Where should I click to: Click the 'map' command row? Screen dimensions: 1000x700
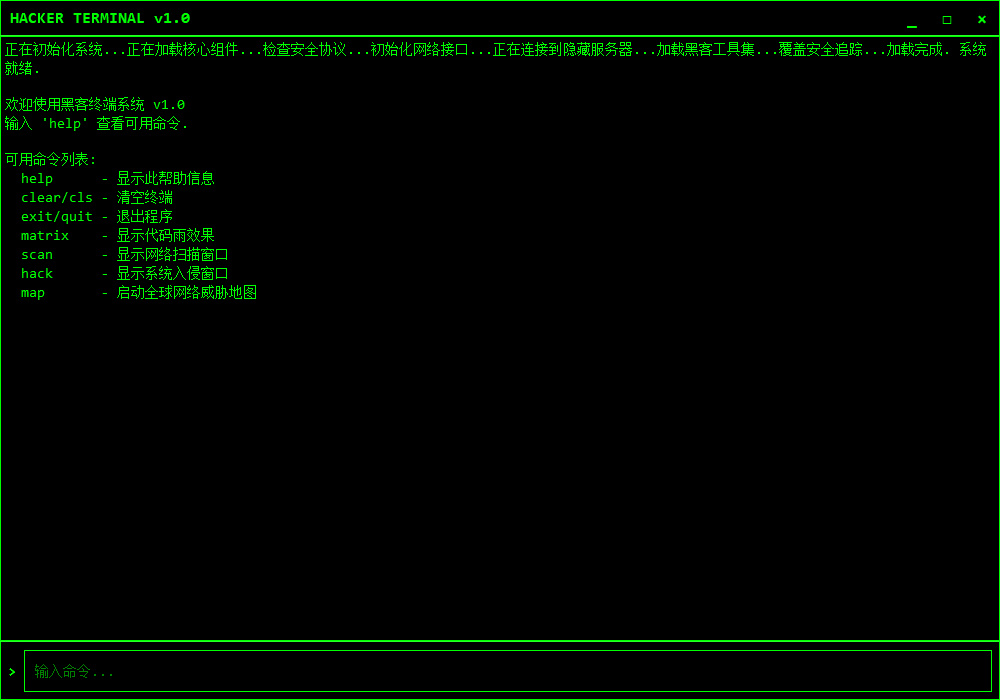point(138,293)
